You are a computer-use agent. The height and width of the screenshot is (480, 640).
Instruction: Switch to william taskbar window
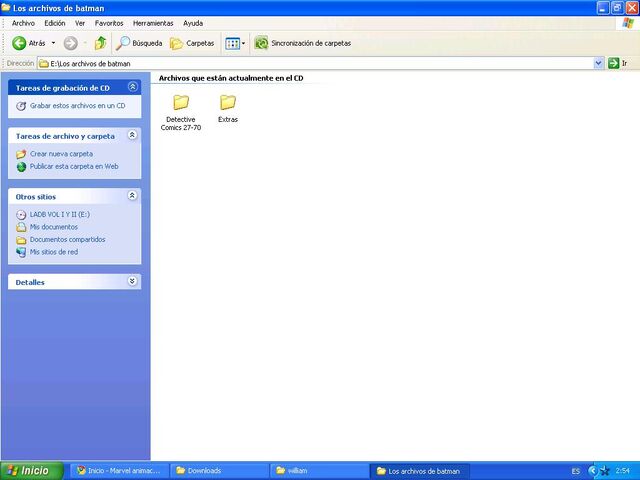[x=320, y=471]
